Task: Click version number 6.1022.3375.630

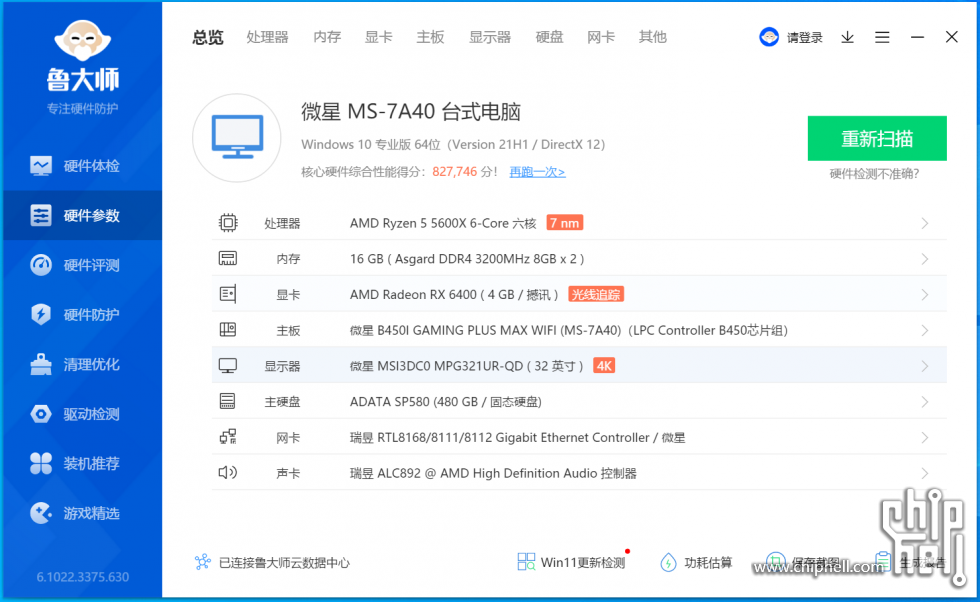Action: tap(82, 577)
